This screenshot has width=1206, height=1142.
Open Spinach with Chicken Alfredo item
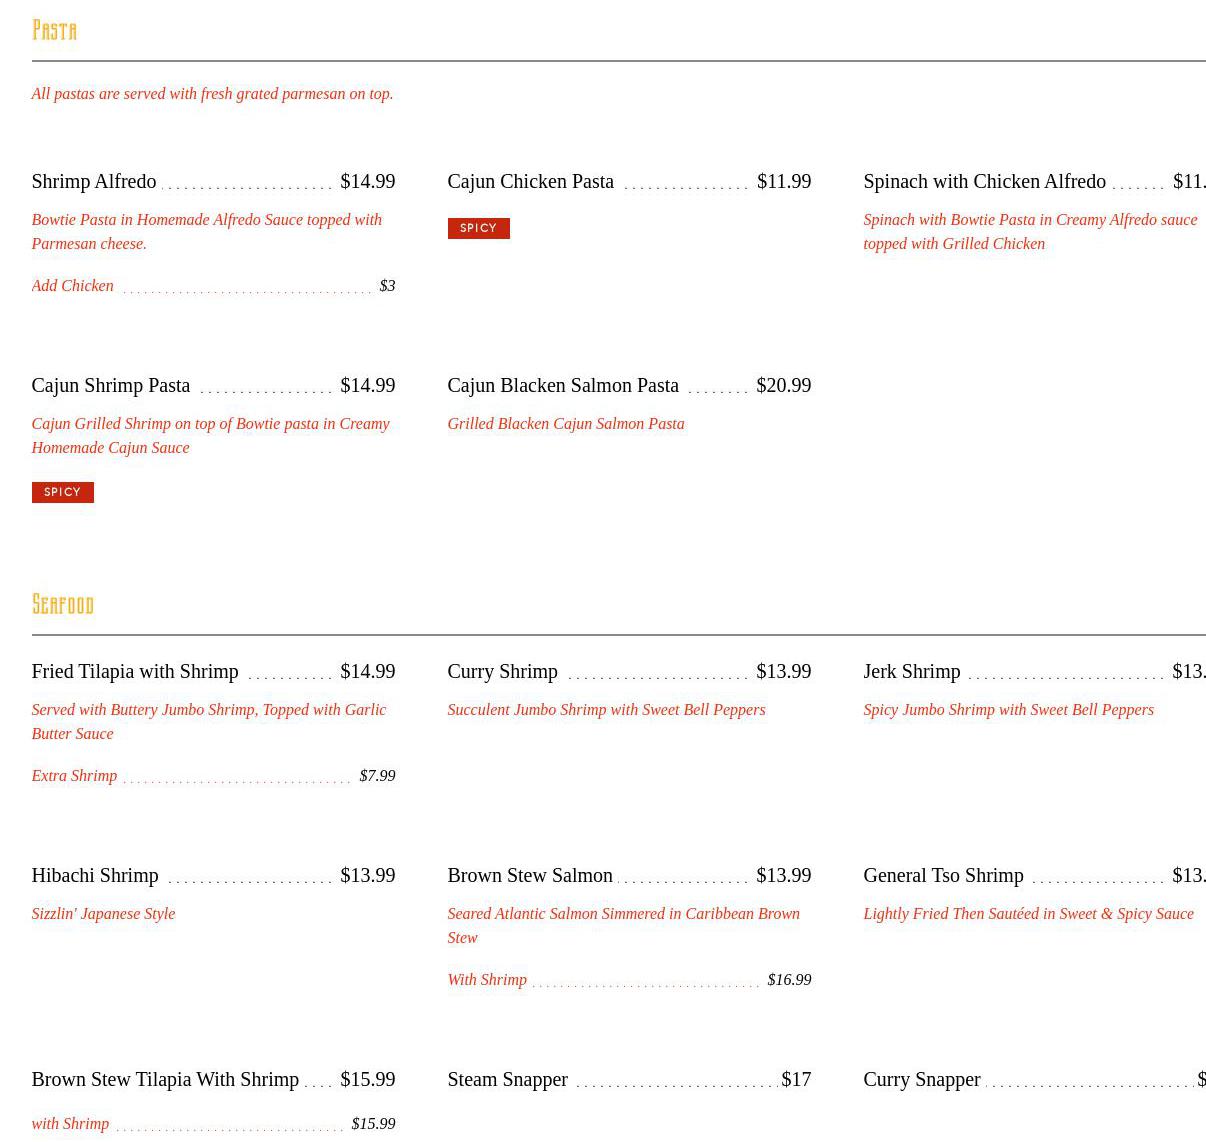click(984, 181)
